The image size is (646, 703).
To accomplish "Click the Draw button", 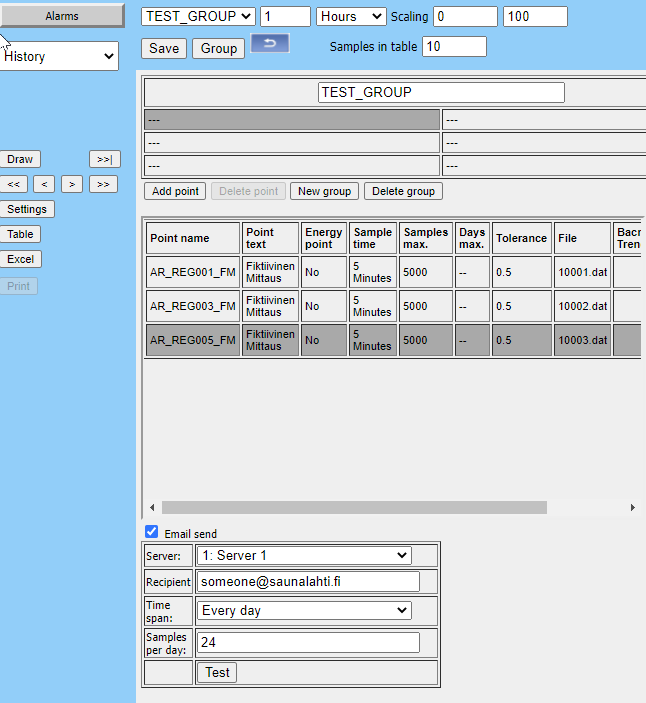I will [20, 159].
